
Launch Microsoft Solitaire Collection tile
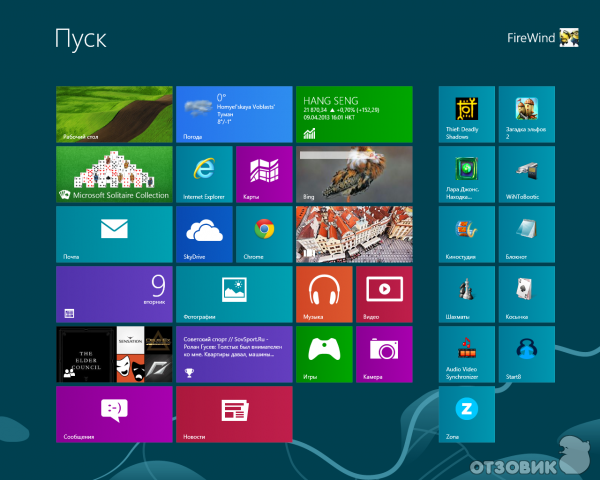coord(114,174)
